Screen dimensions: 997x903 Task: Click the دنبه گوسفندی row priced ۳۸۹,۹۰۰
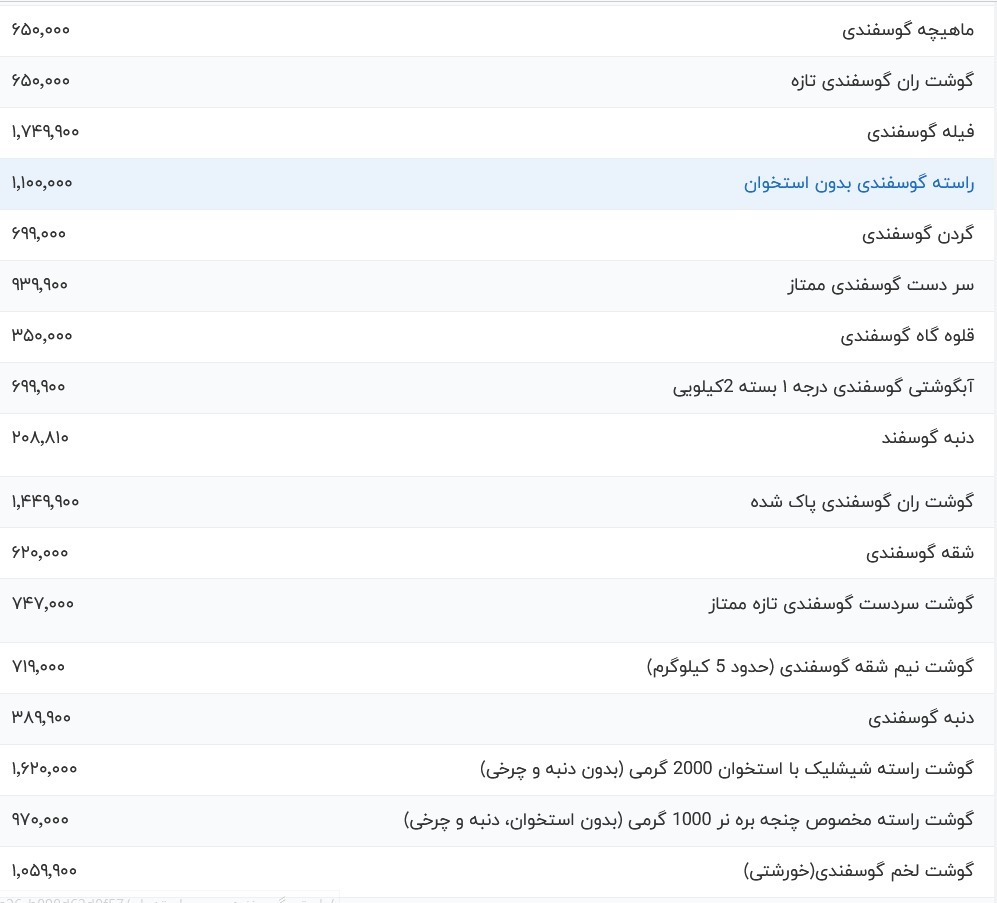pyautogui.click(x=500, y=718)
